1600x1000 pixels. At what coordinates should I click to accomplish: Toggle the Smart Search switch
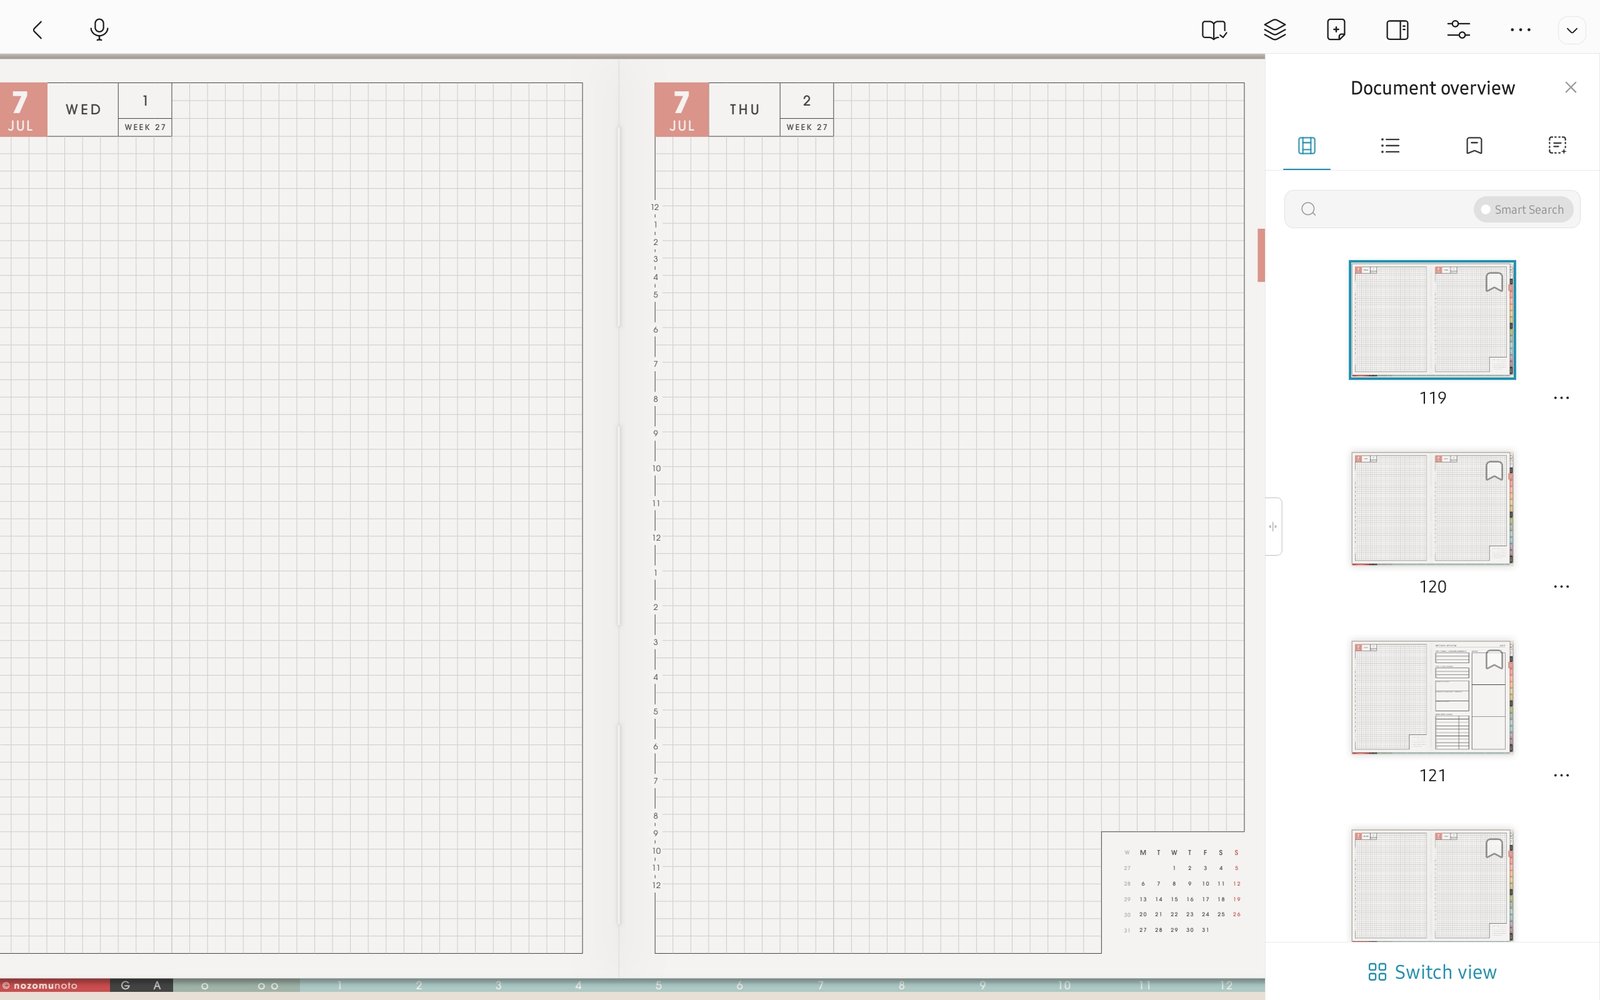1523,209
